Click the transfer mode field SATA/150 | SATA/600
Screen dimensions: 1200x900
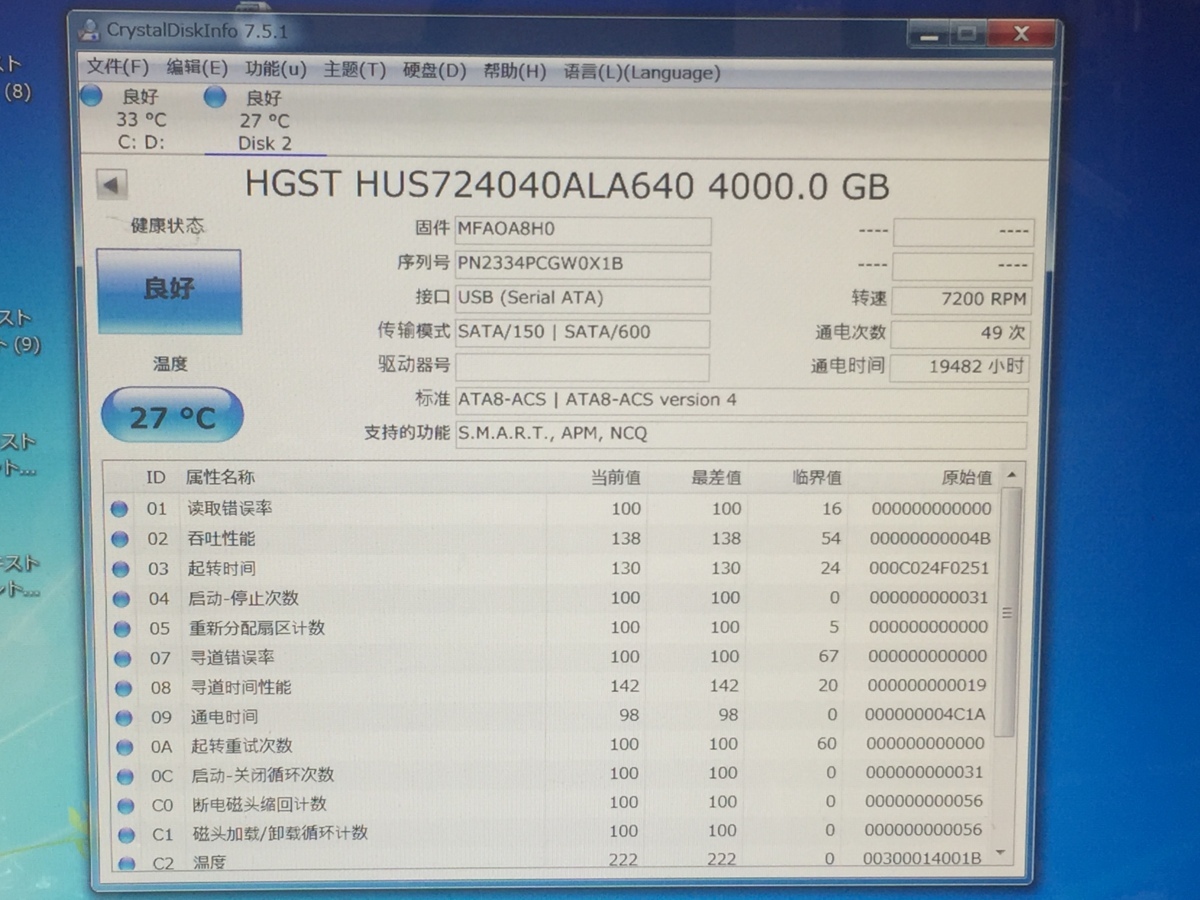582,333
